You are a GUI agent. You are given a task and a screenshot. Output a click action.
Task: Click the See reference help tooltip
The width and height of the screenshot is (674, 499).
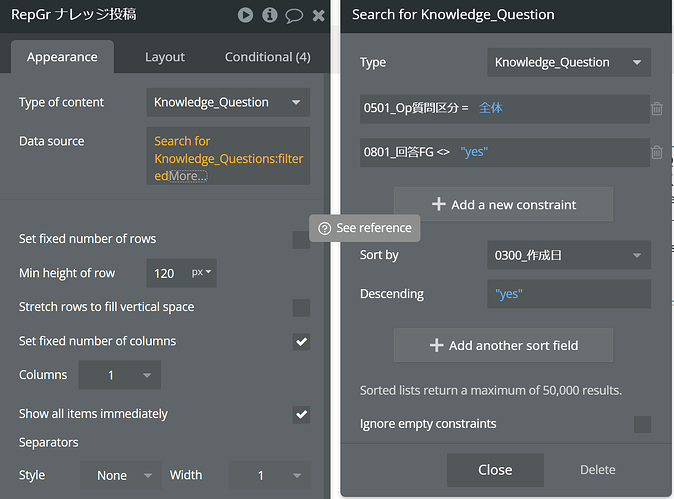click(x=365, y=228)
